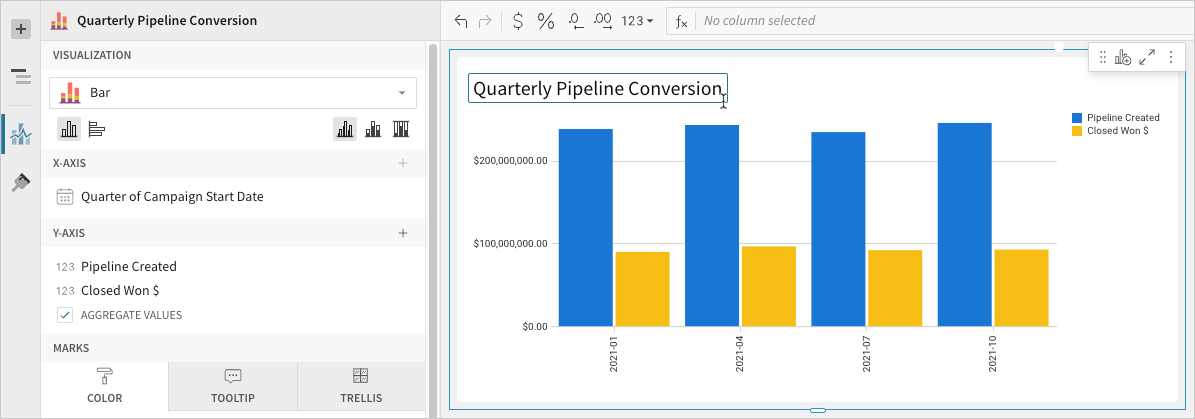
Task: Select the stacked bar layout option
Action: click(x=373, y=128)
